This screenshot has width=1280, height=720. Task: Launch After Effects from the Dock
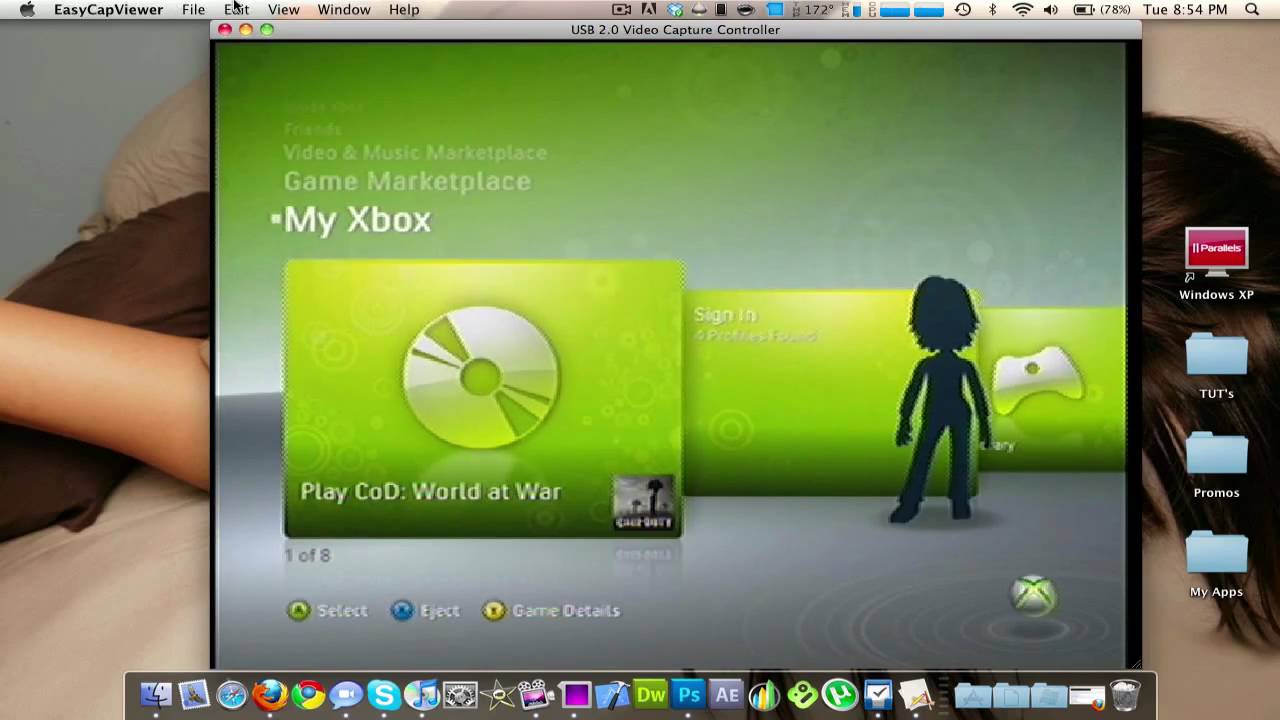[727, 693]
